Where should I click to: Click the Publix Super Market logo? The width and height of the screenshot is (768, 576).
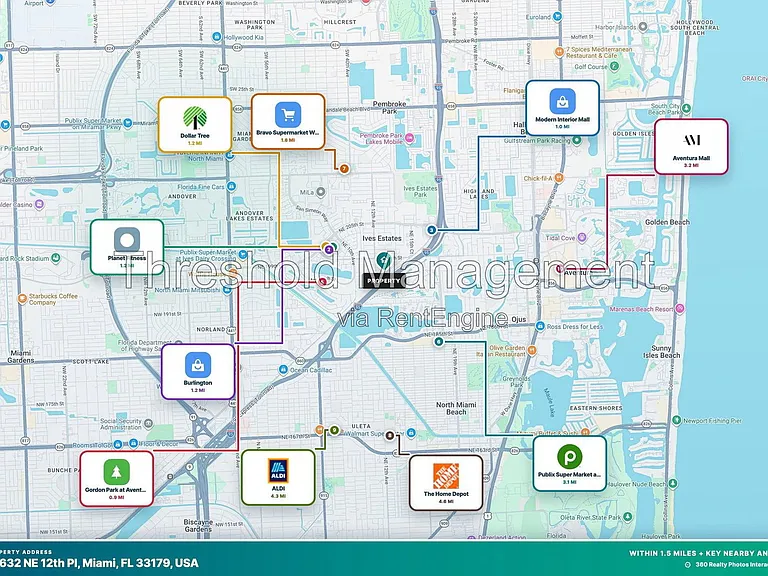pos(570,457)
